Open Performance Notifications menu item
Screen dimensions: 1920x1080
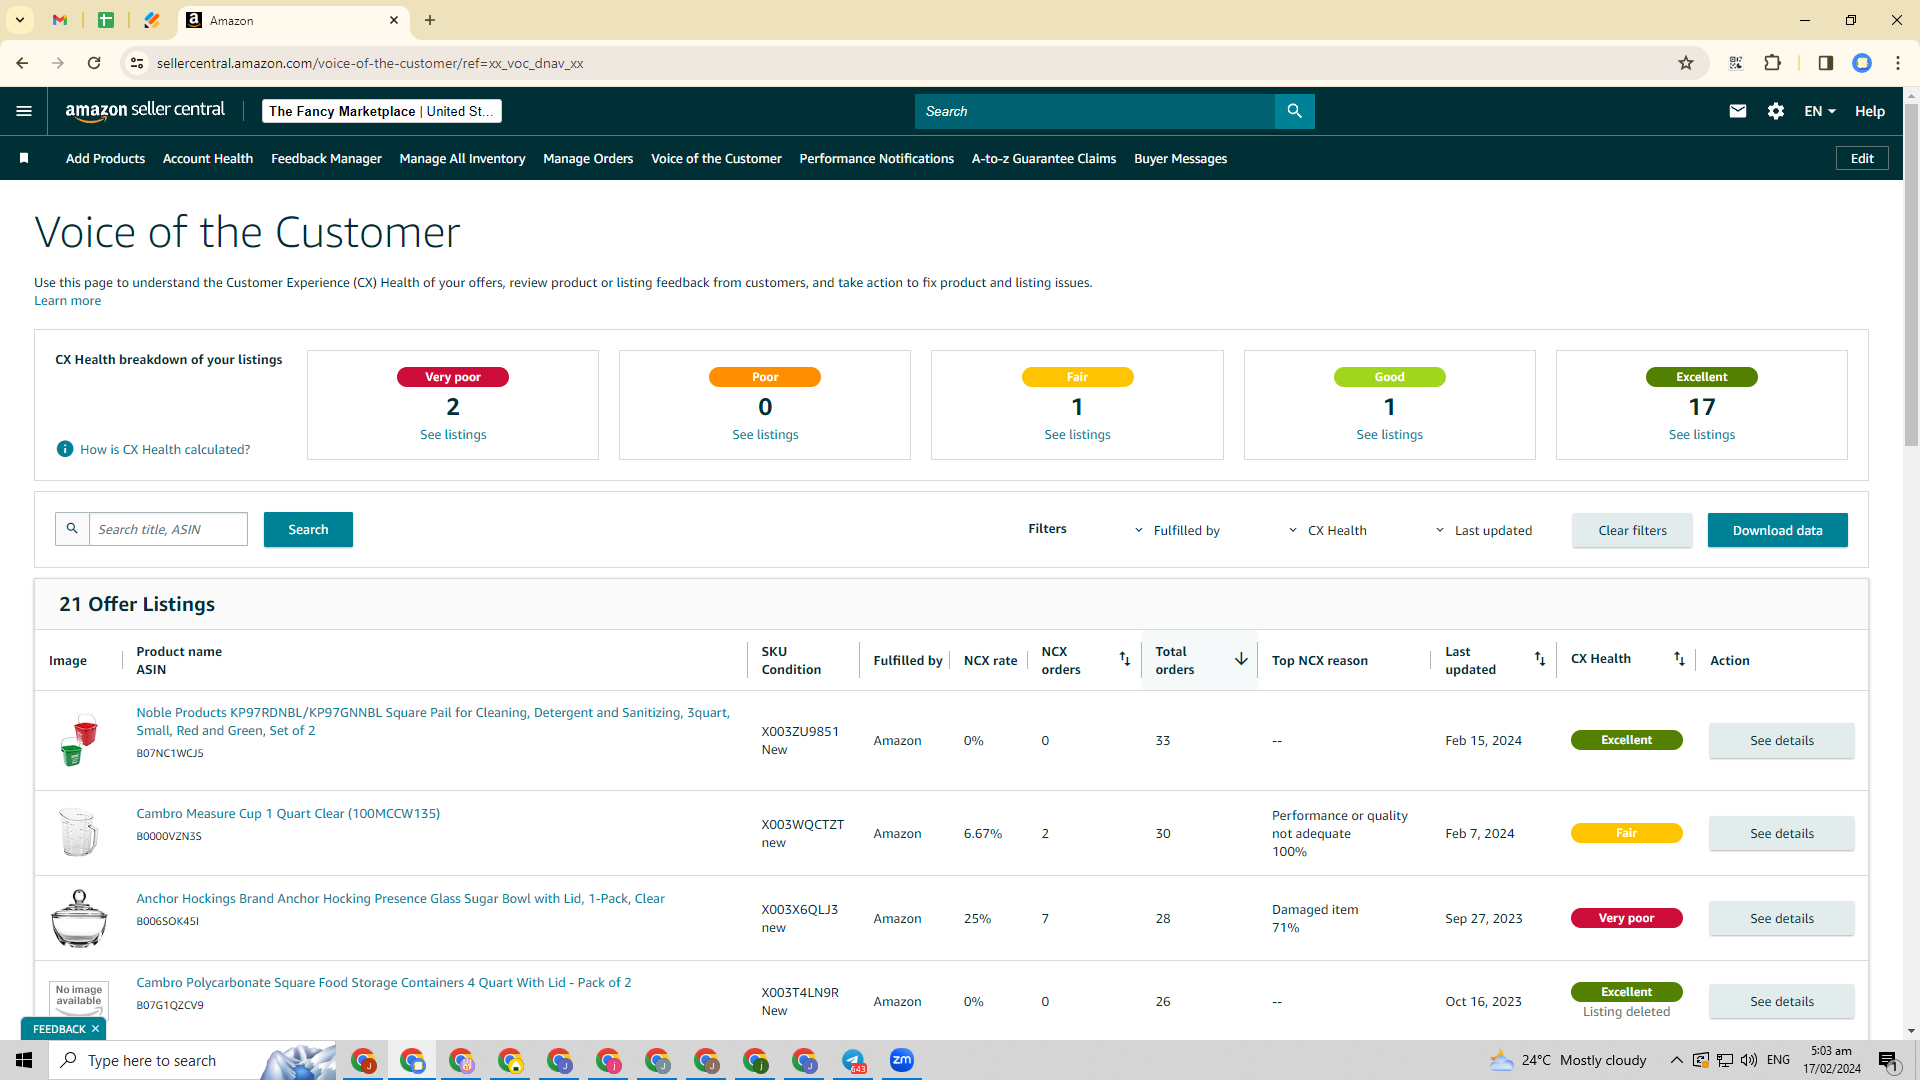[877, 158]
